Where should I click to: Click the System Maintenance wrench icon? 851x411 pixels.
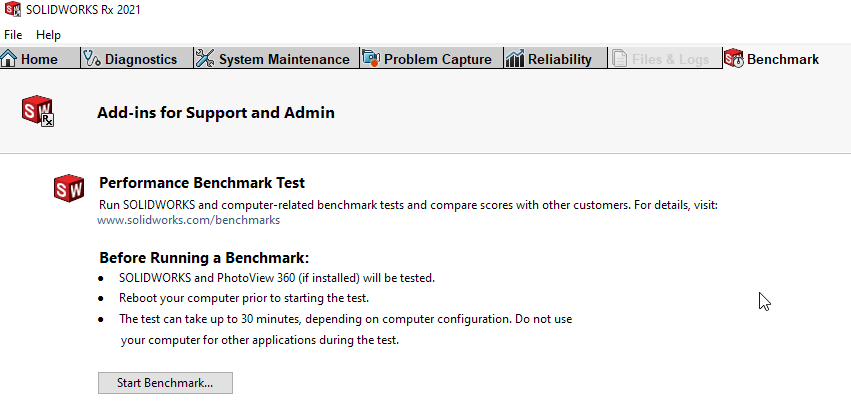(205, 59)
